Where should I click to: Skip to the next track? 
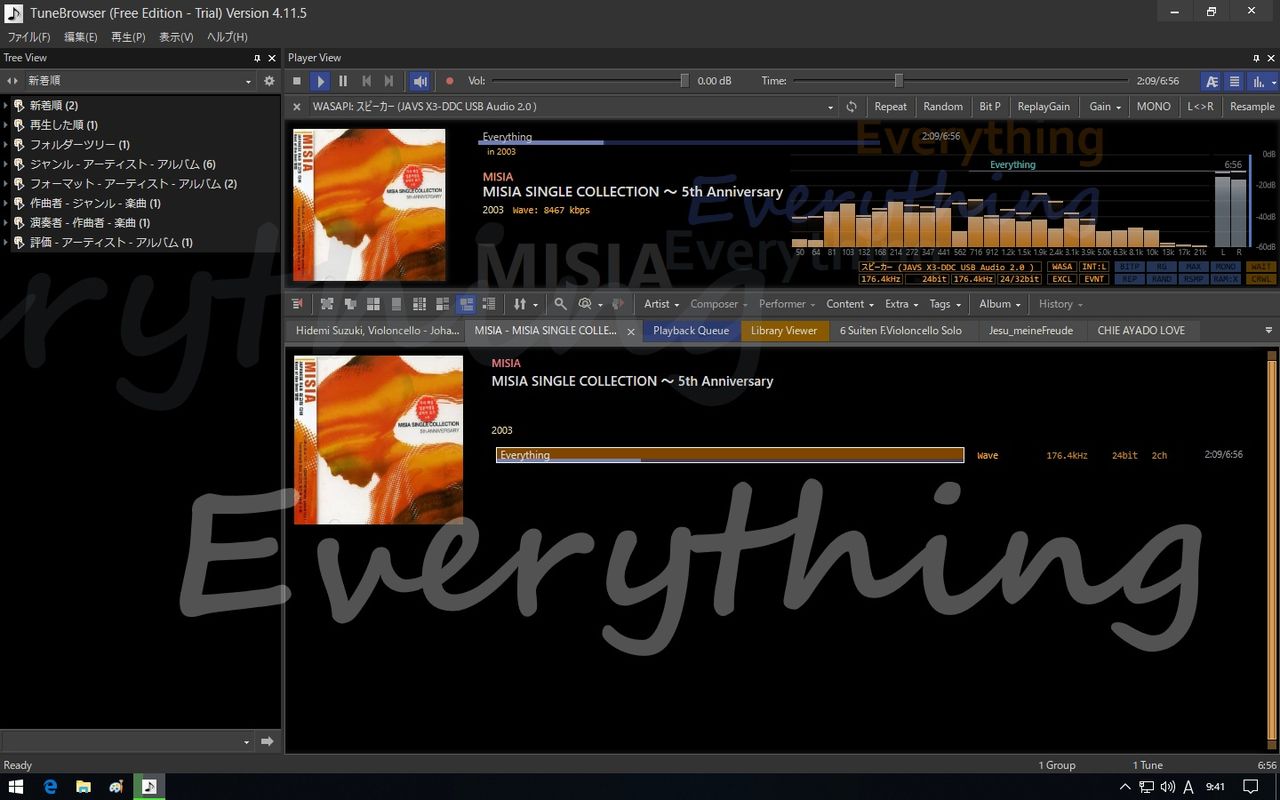pos(389,81)
